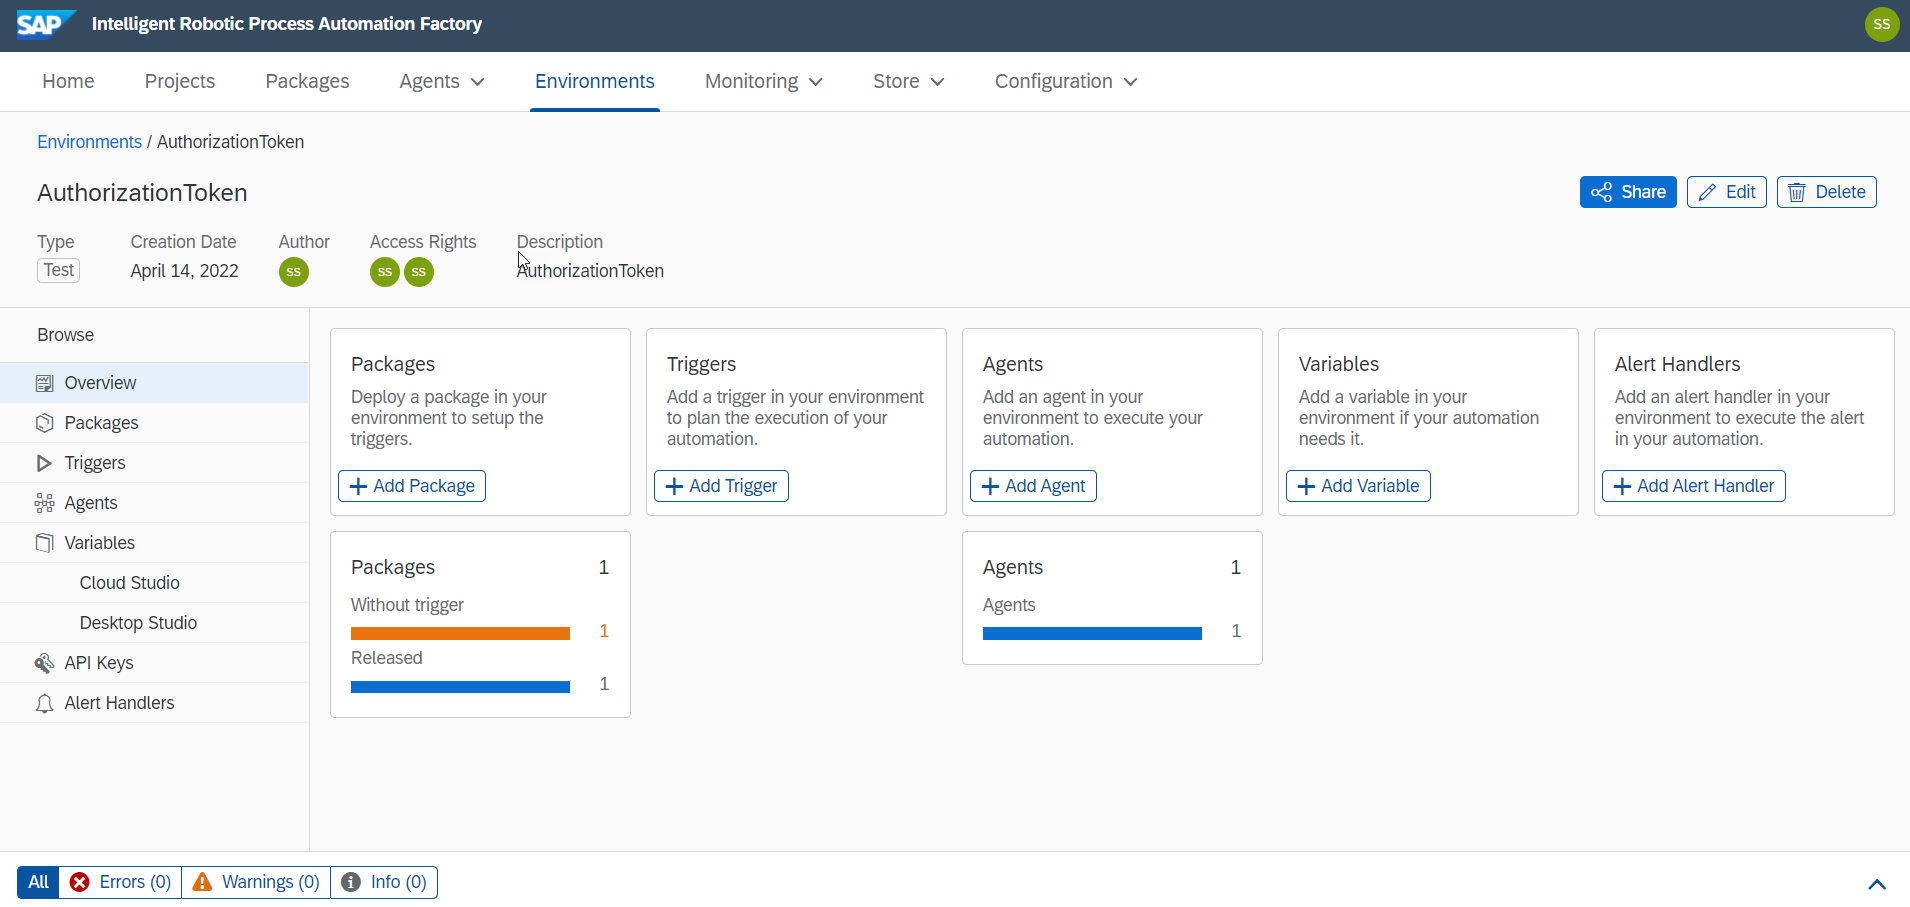
Task: Open the Packages tab in top navigation
Action: tap(307, 81)
